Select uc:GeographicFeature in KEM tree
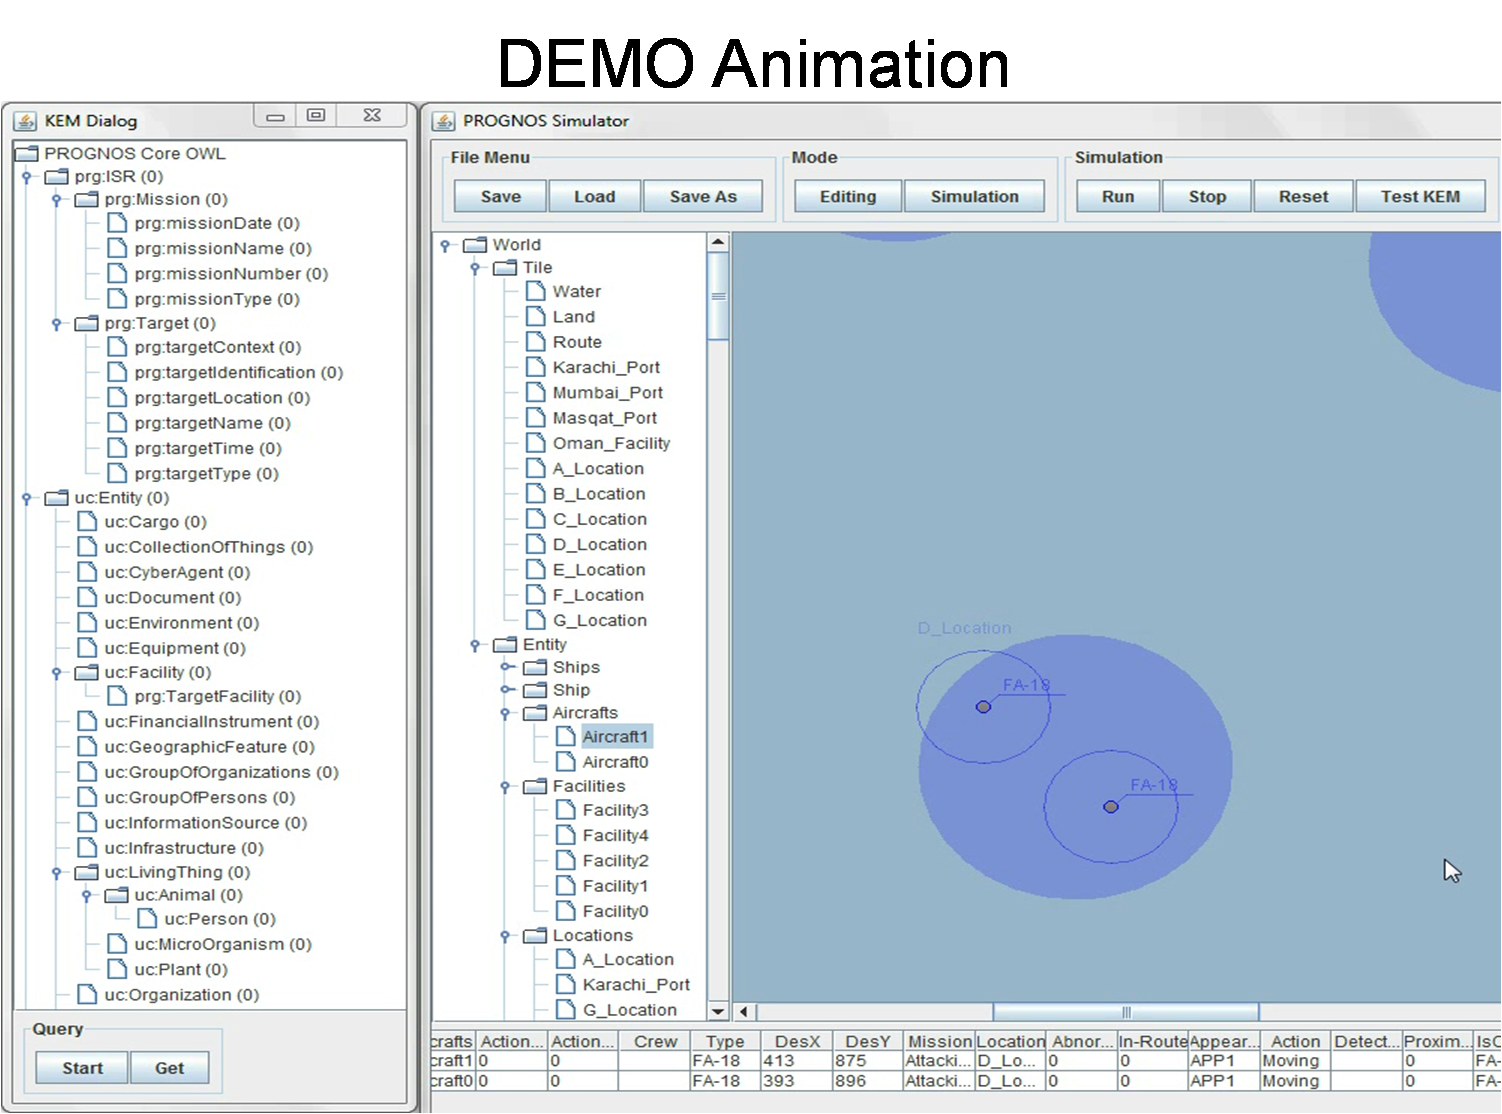Screen dimensions: 1502x1114 (x=209, y=747)
